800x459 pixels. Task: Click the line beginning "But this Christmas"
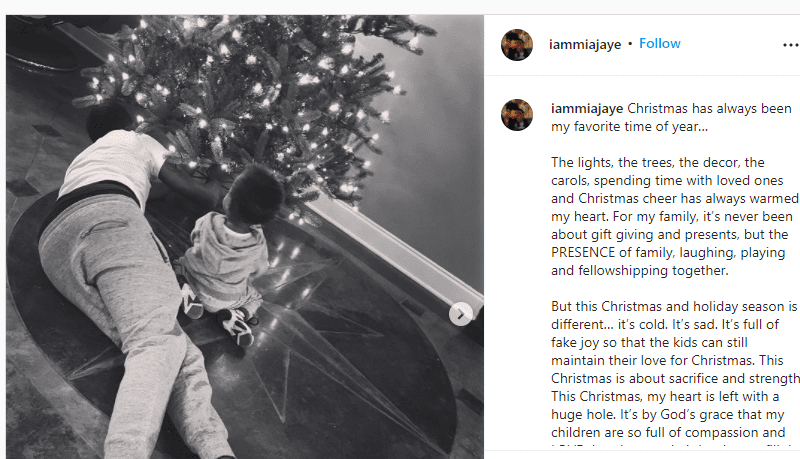click(673, 307)
